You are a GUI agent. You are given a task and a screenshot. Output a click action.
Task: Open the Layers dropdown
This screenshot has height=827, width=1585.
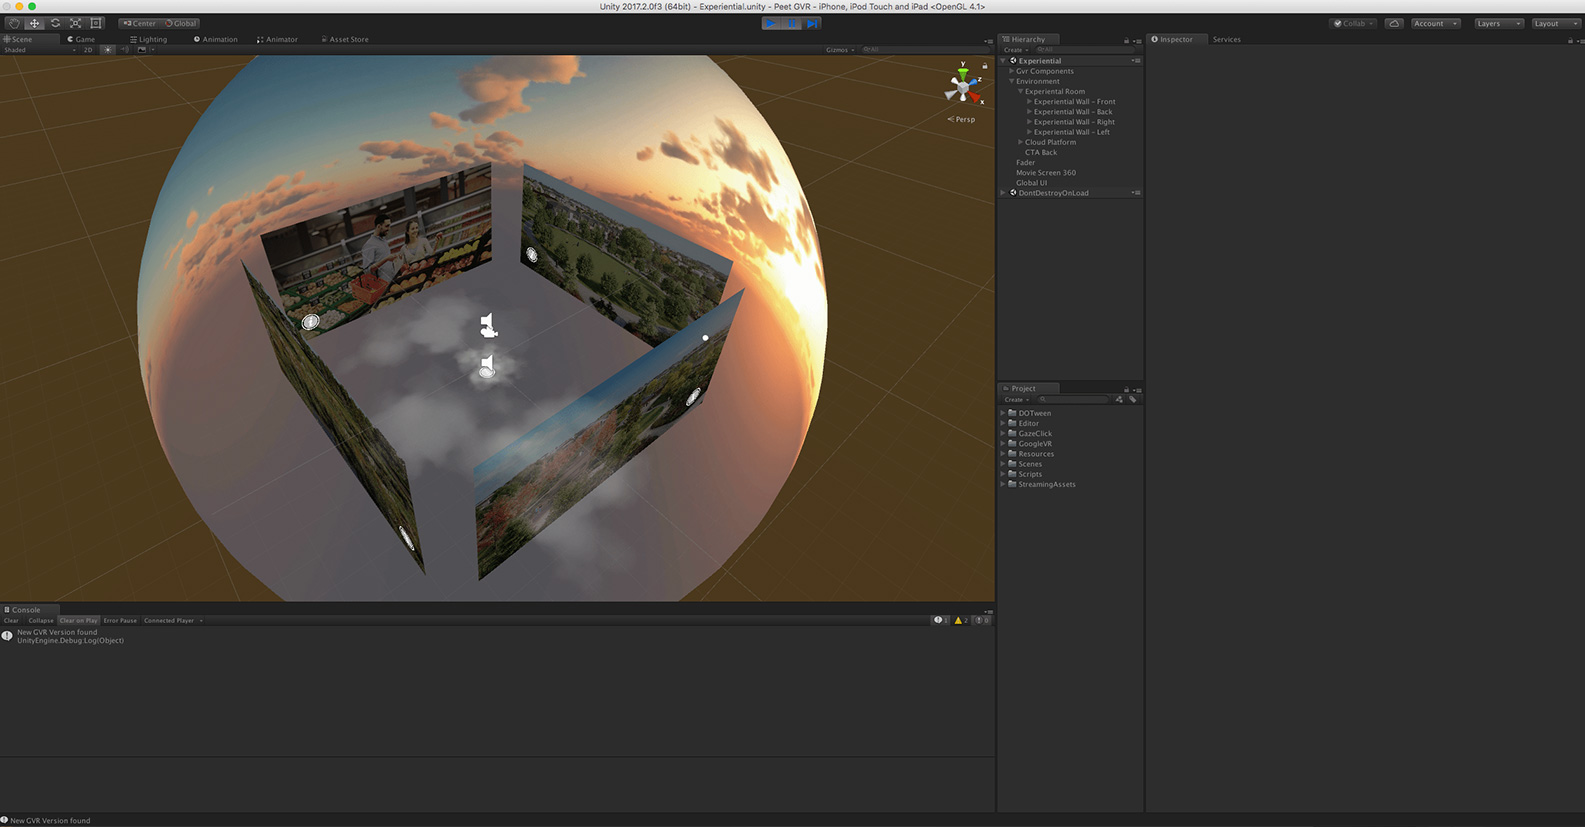pos(1498,23)
